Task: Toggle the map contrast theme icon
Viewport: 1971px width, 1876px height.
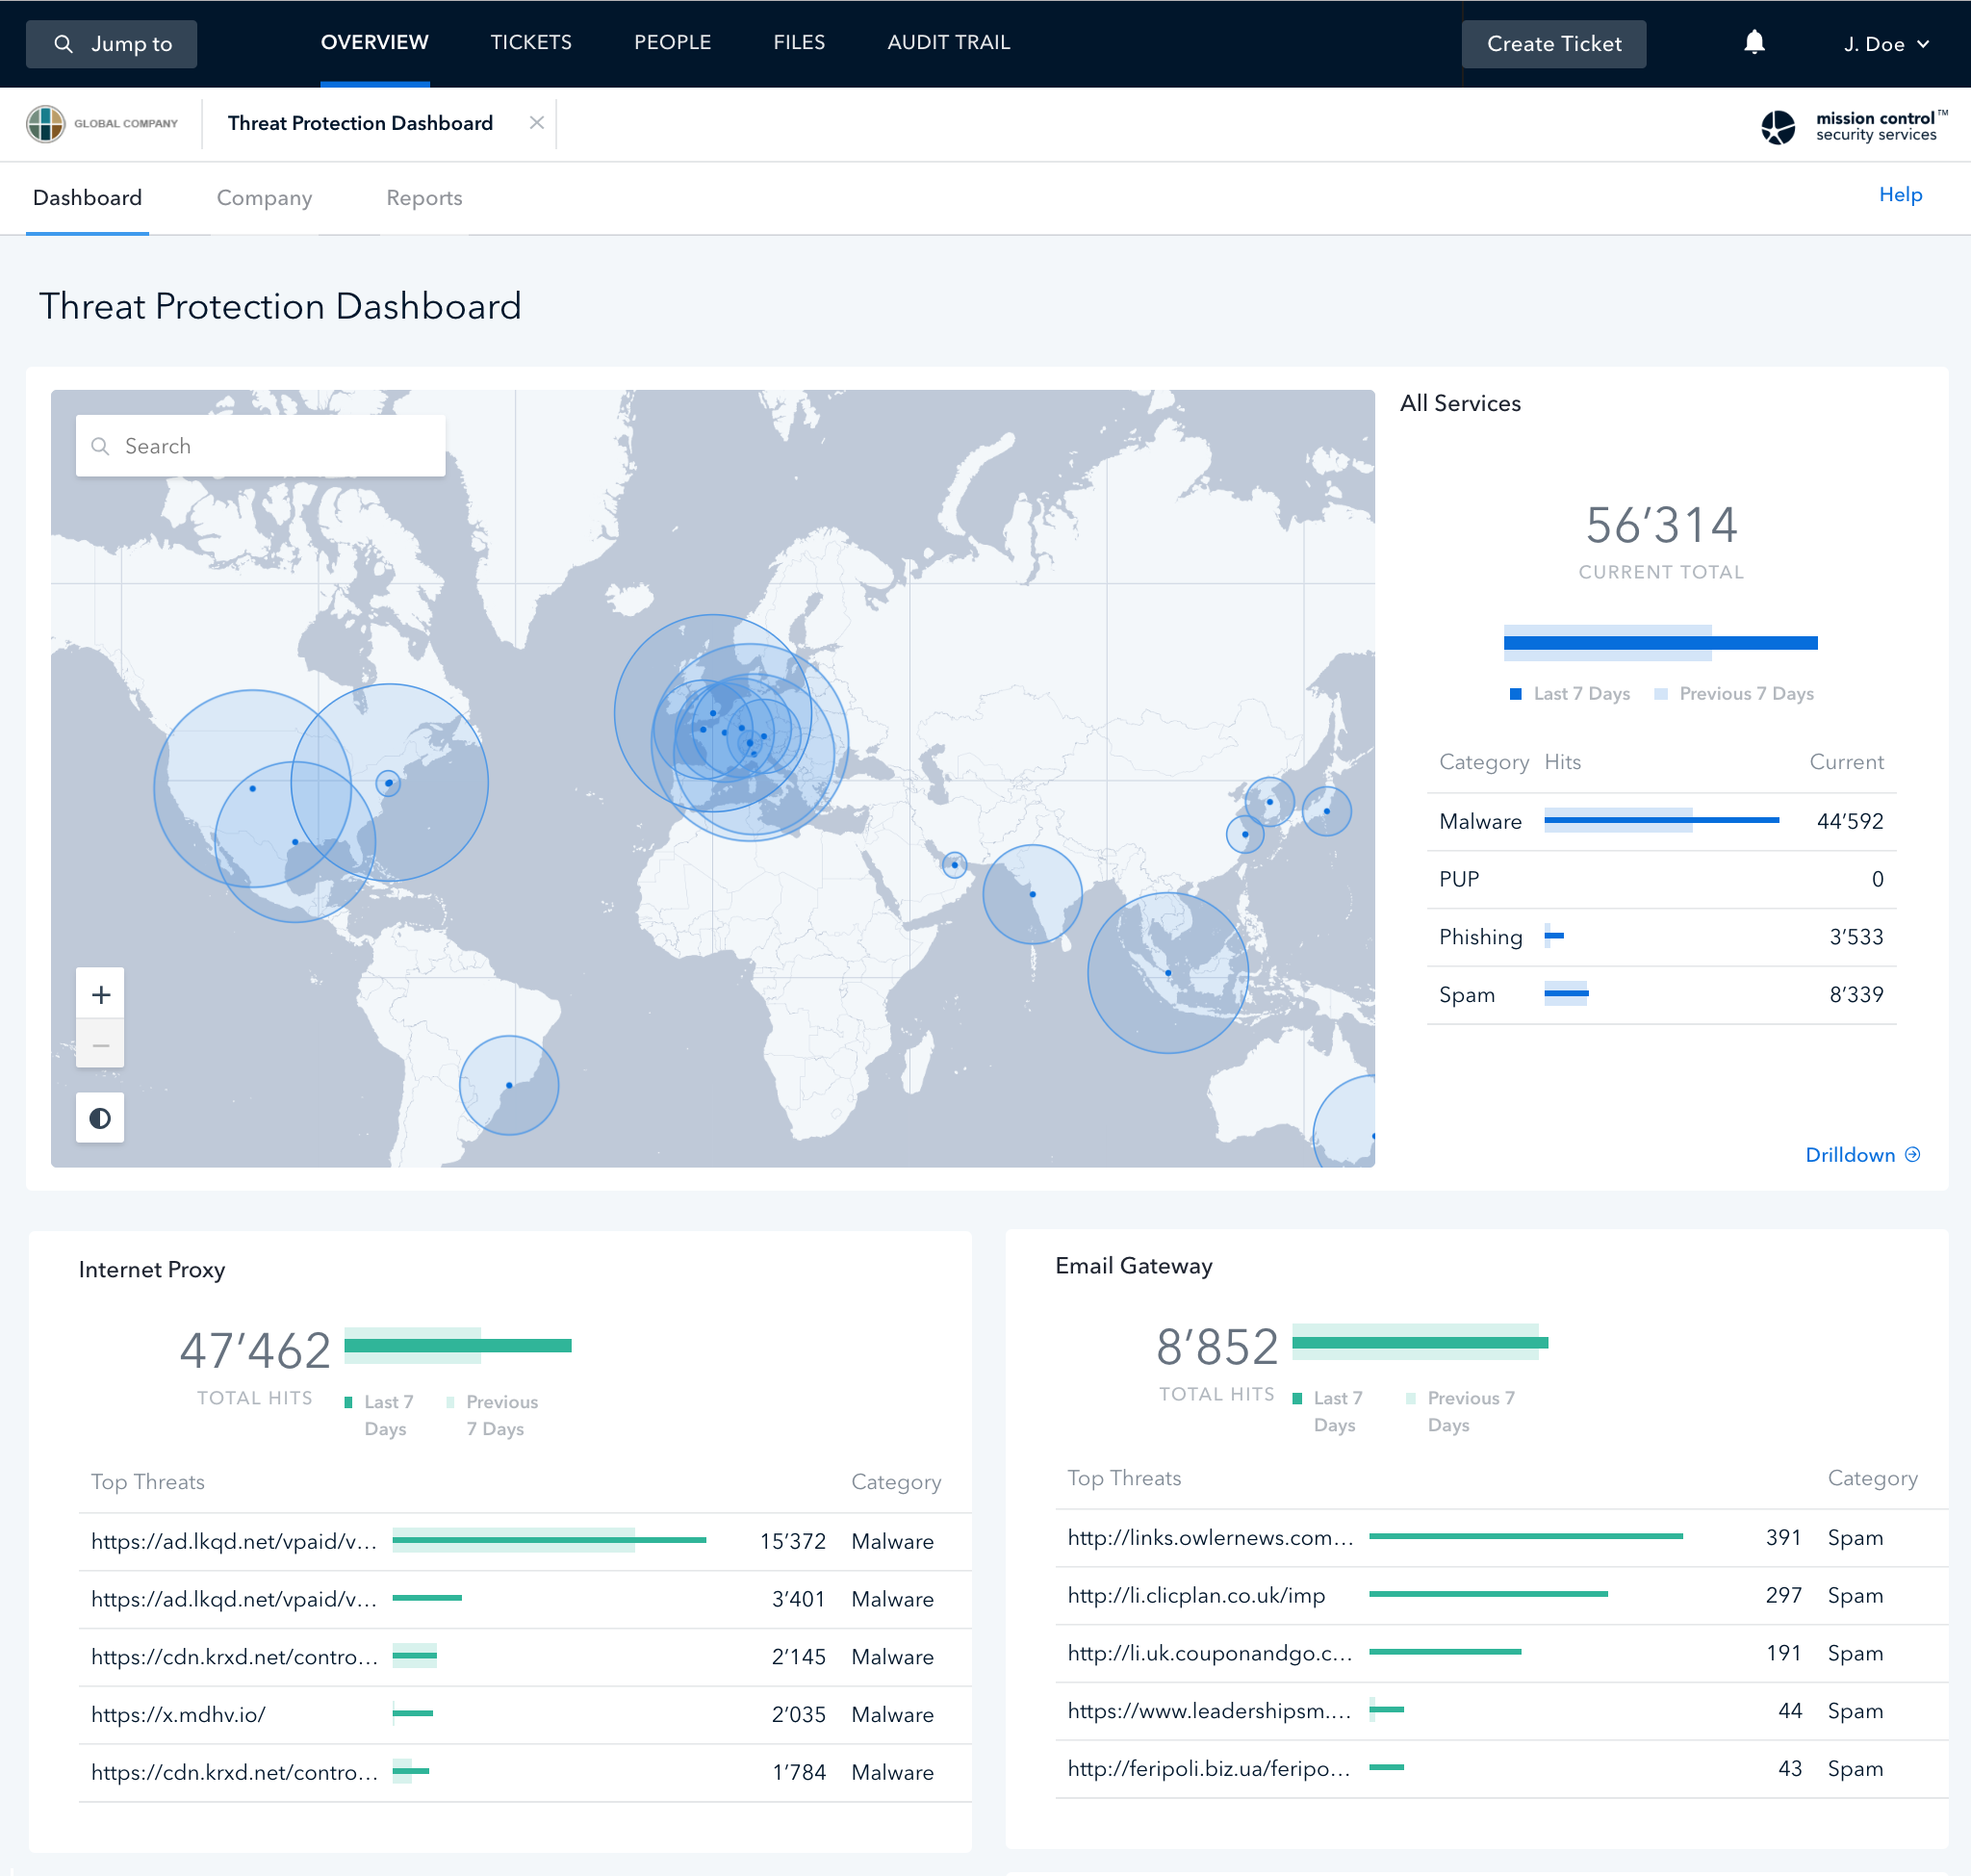Action: point(100,1118)
